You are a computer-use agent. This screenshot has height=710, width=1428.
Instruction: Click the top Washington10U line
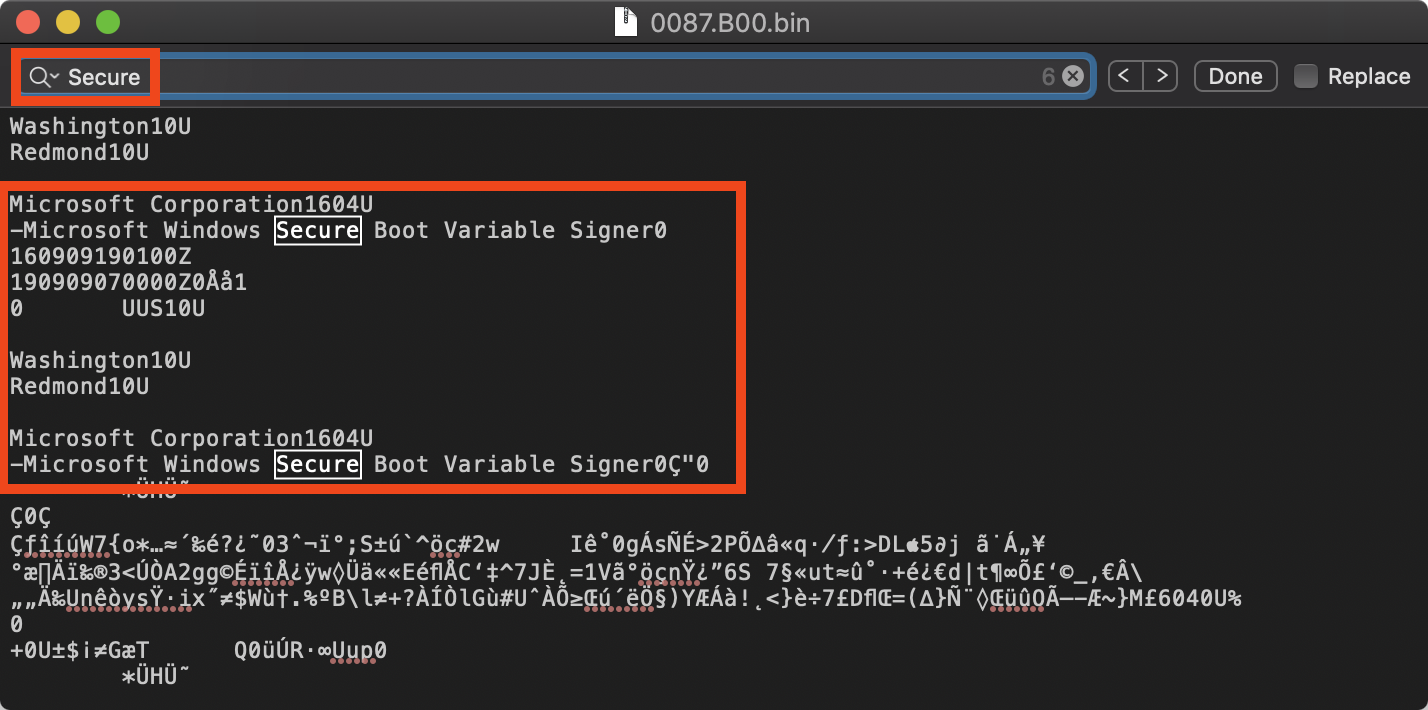[x=100, y=126]
